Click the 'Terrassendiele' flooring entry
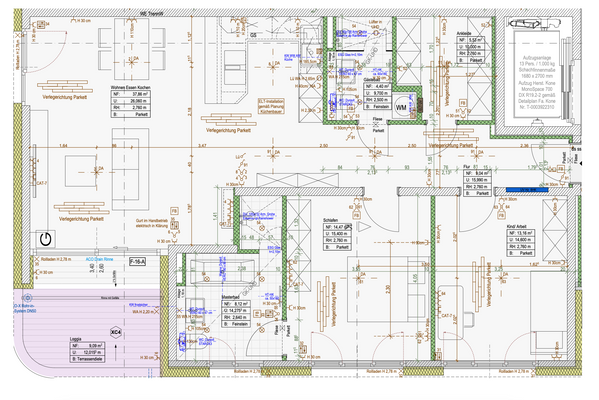The height and width of the screenshot is (400, 599). tap(90, 359)
